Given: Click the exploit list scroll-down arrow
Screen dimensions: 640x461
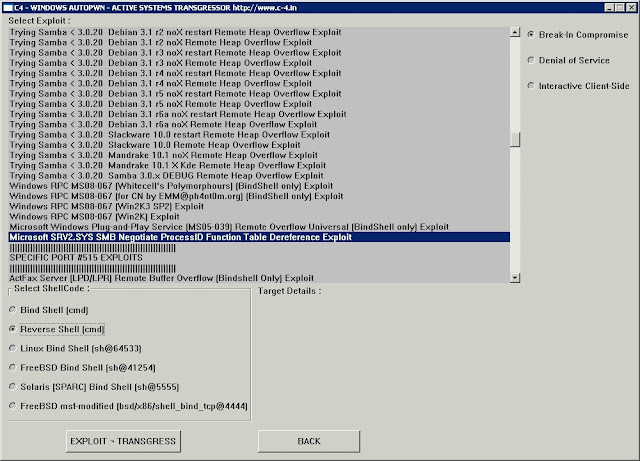Looking at the screenshot, I should (x=515, y=278).
